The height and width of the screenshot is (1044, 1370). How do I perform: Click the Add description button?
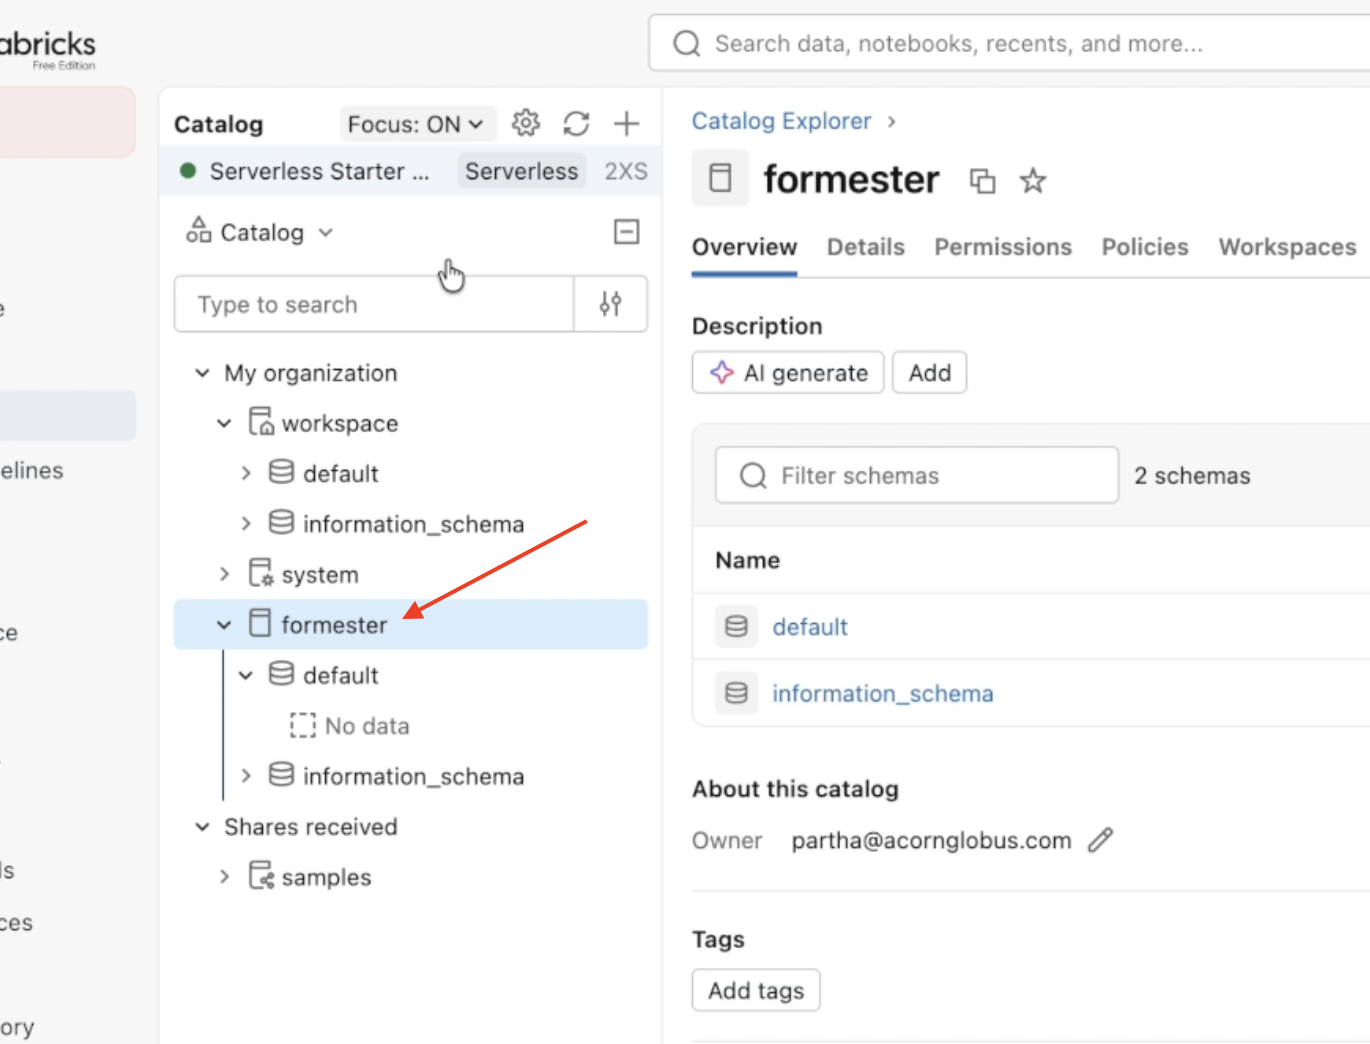pyautogui.click(x=929, y=373)
